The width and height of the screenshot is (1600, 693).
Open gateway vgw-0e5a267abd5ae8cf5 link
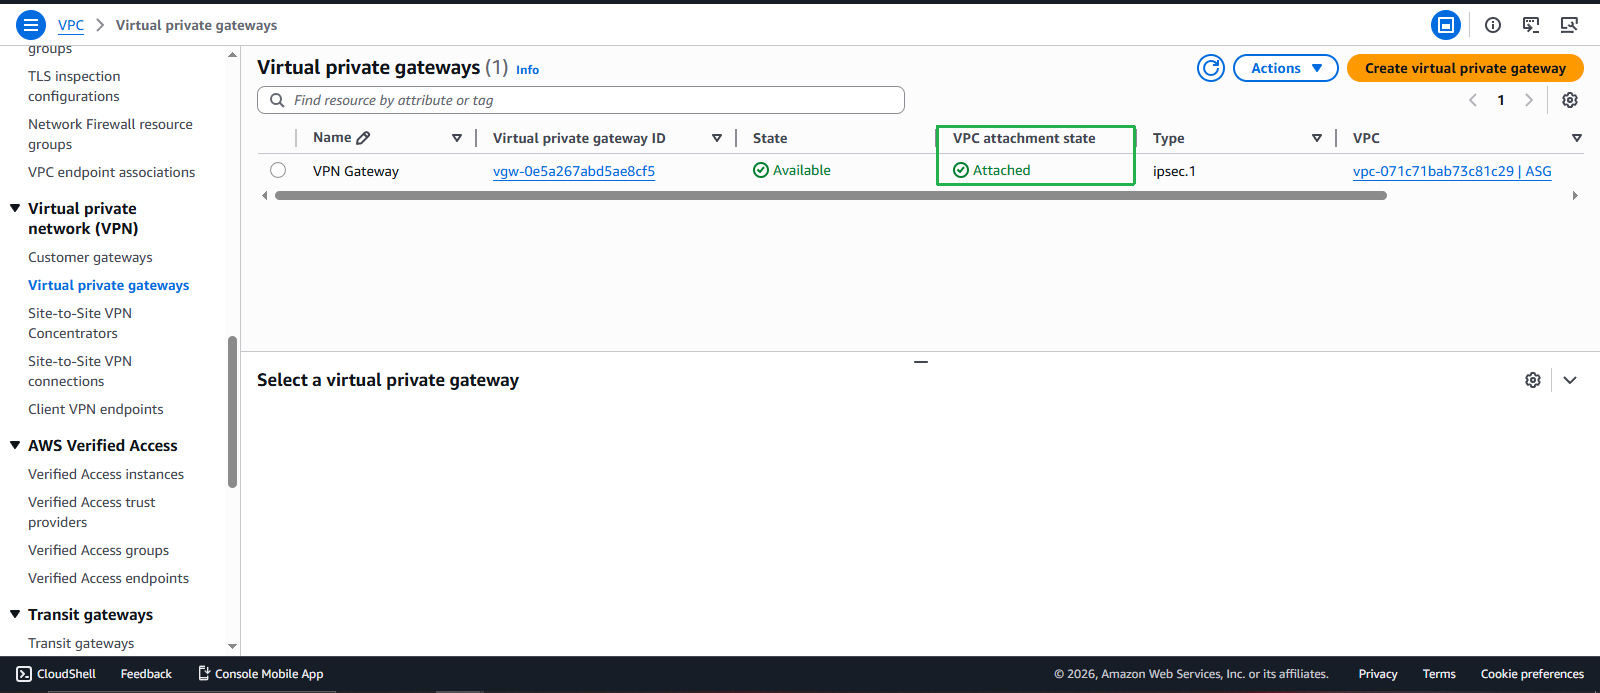pyautogui.click(x=574, y=171)
